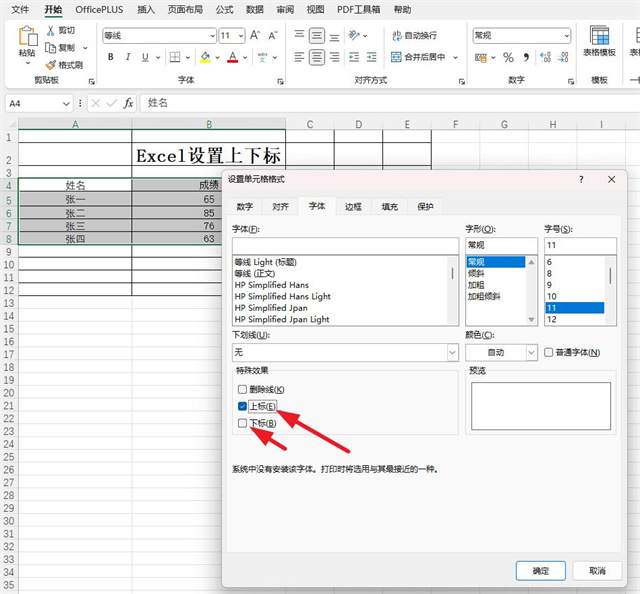Click the Increase Decimal icon
This screenshot has width=640, height=594.
[x=545, y=57]
